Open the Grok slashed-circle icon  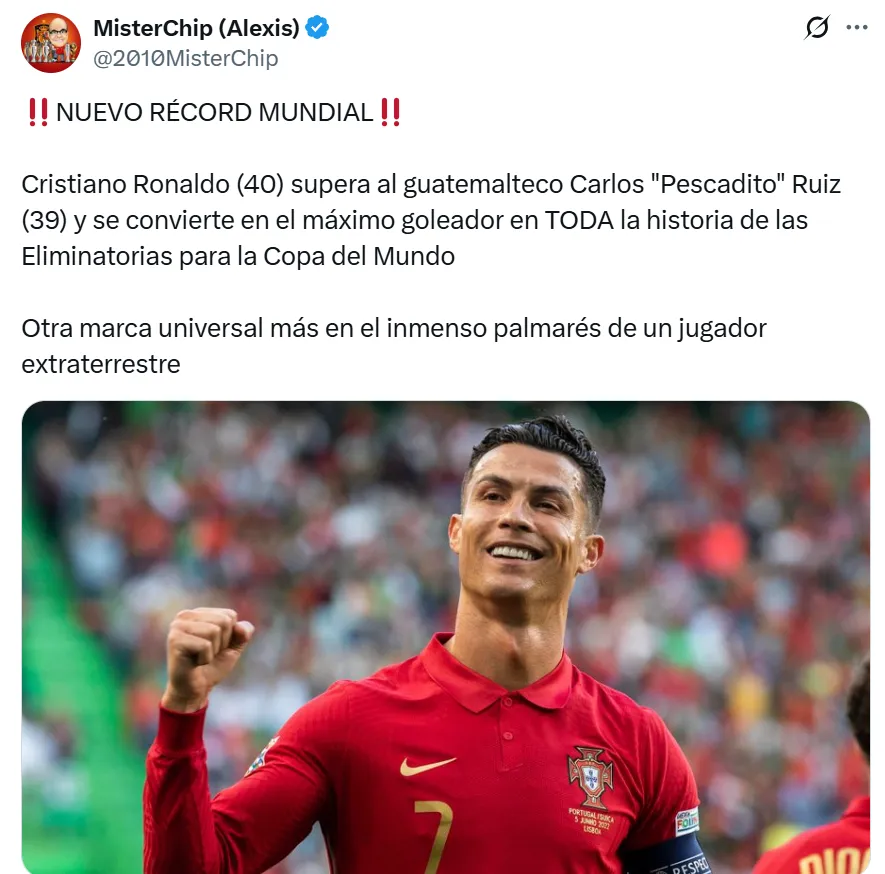[817, 27]
